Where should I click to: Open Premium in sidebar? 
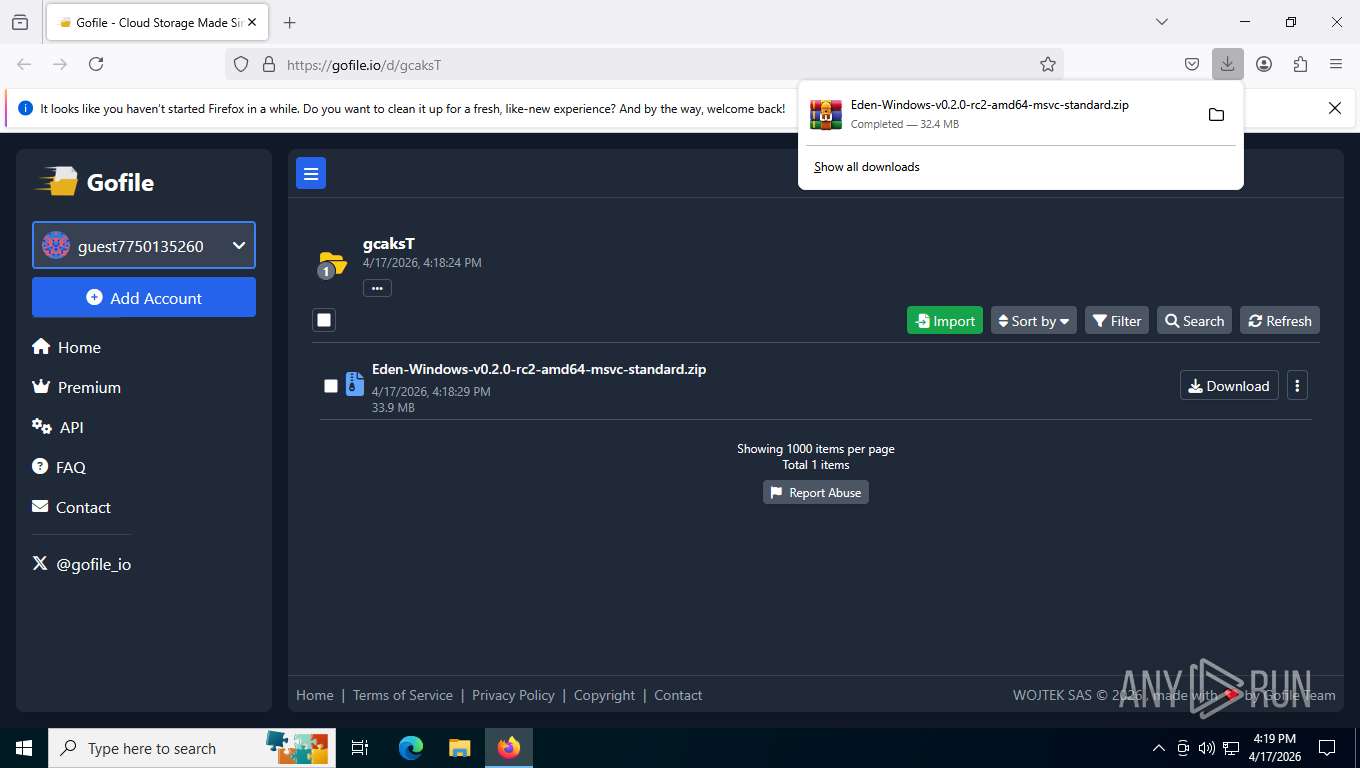[77, 387]
